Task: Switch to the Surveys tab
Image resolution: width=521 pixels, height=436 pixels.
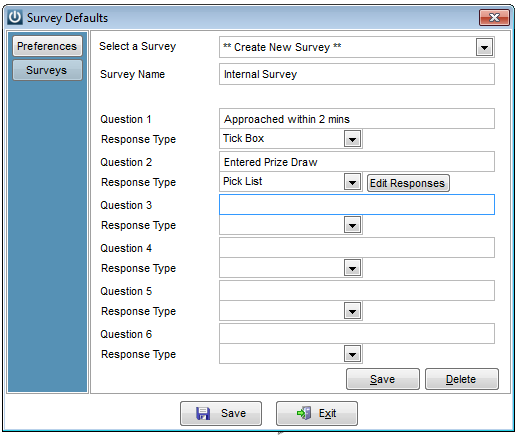Action: pos(47,70)
